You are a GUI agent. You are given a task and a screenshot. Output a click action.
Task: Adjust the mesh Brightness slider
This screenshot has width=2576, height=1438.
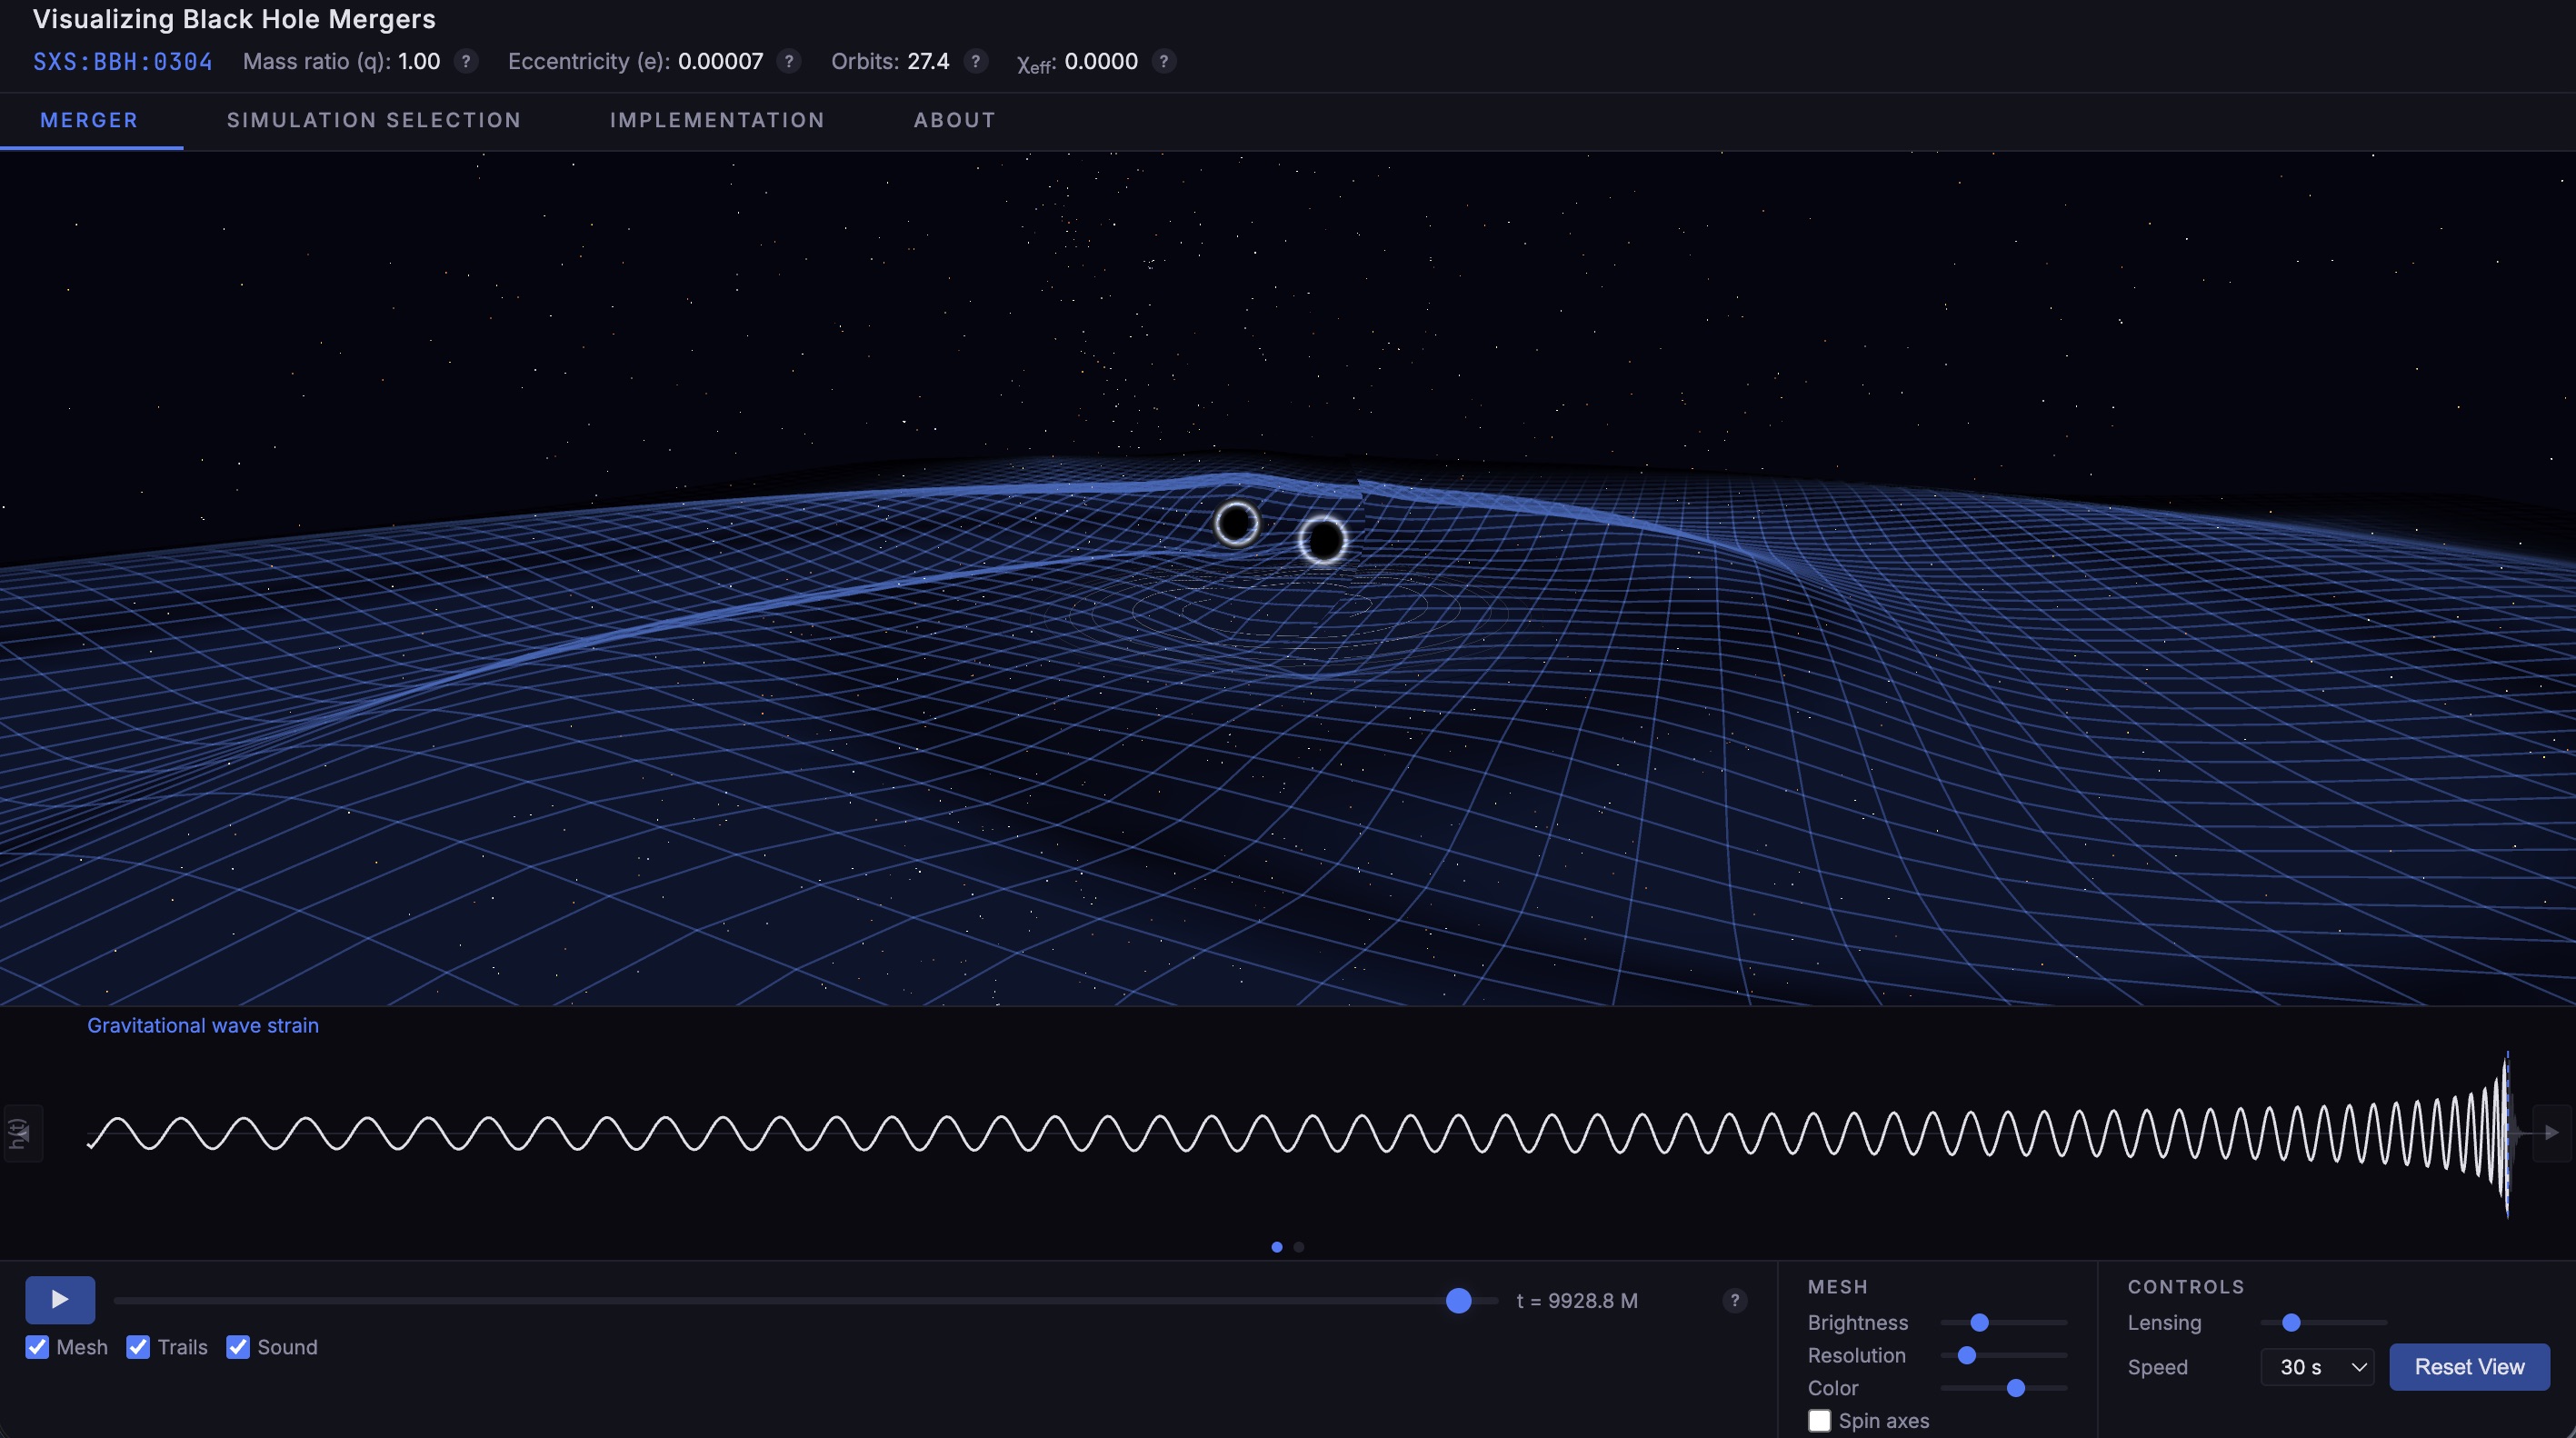click(1979, 1322)
